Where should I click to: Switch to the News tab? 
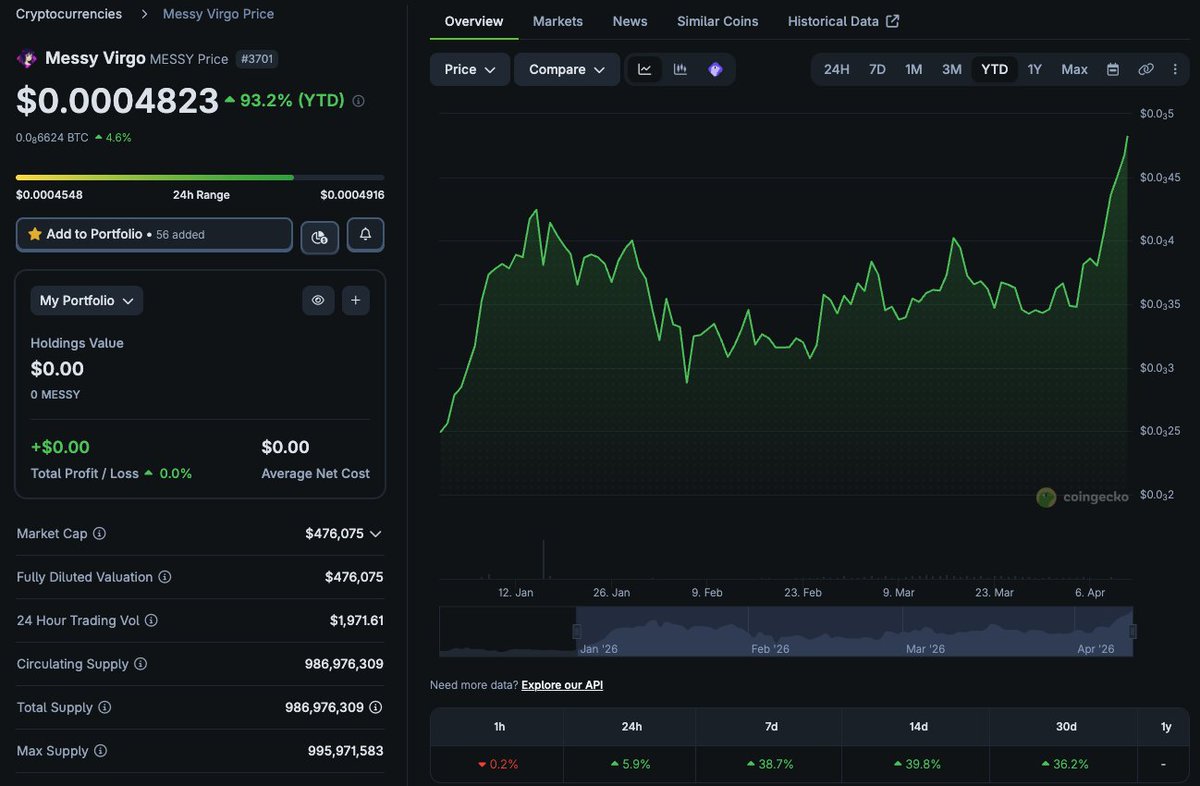[630, 21]
